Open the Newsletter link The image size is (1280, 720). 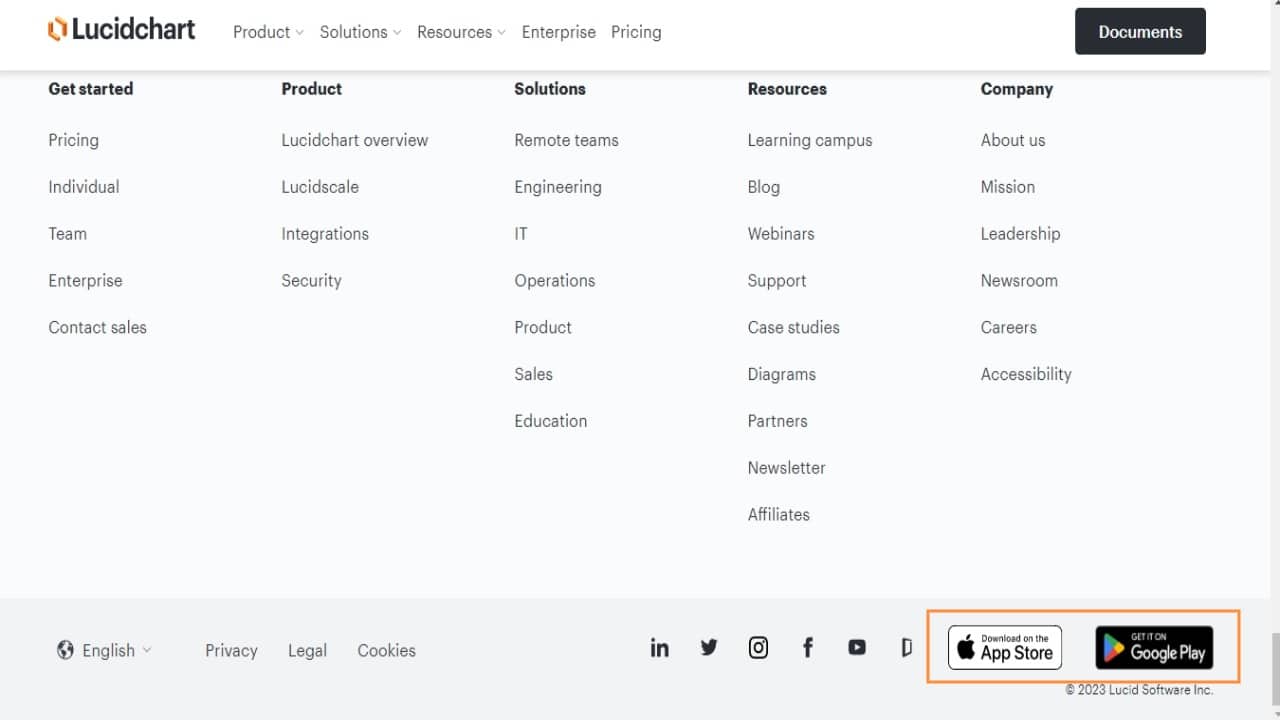point(786,468)
